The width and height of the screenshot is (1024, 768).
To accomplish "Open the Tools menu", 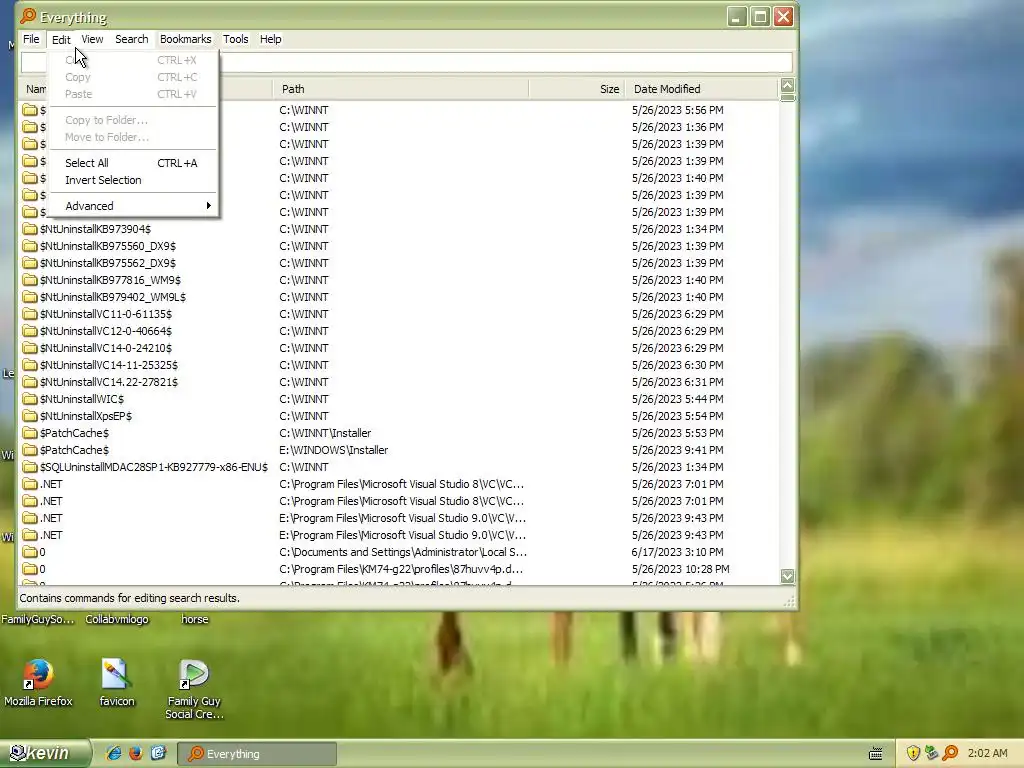I will [x=235, y=39].
